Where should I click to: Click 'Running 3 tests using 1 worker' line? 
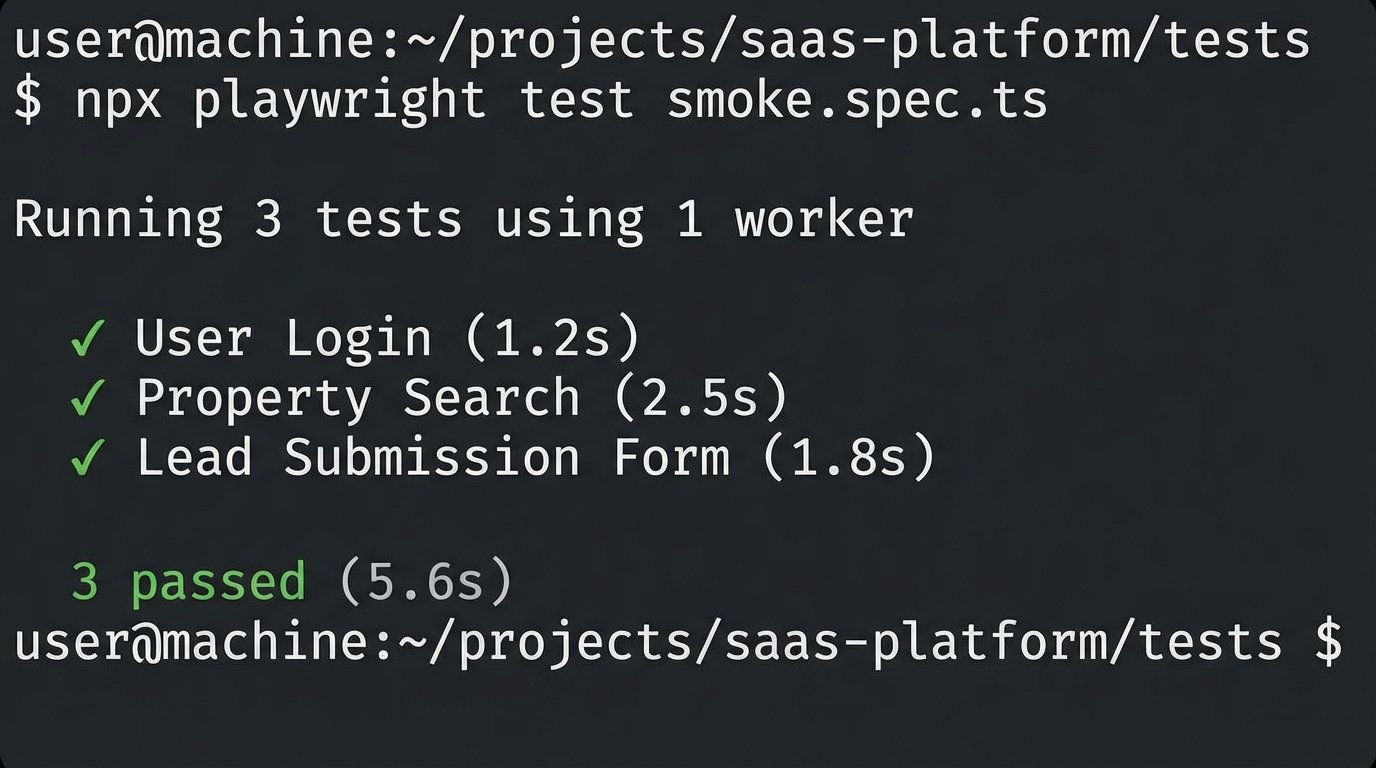(x=463, y=219)
